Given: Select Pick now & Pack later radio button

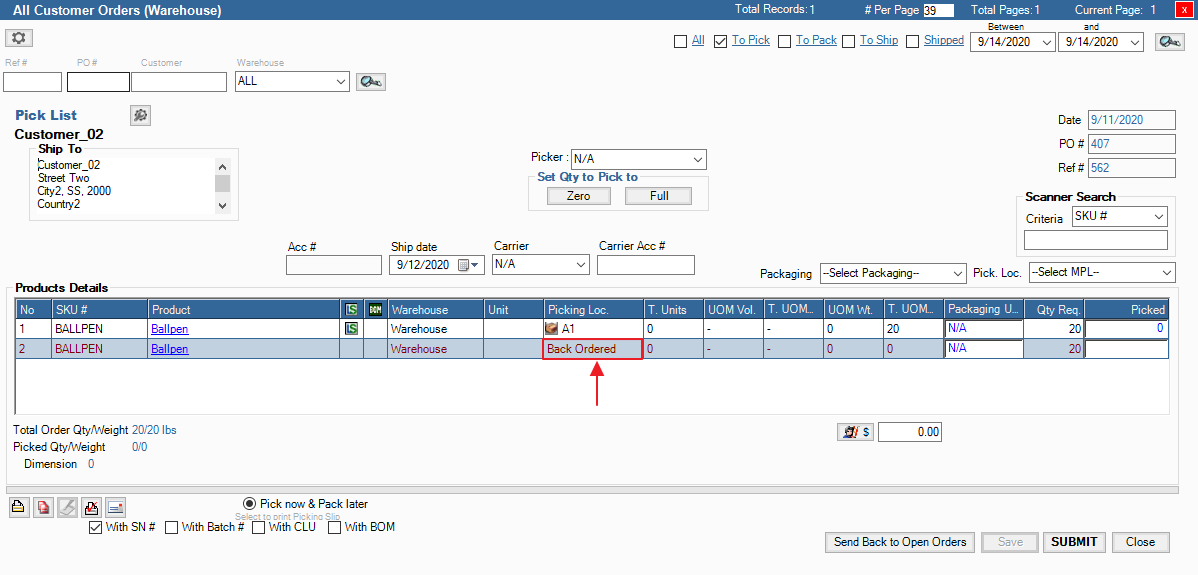Looking at the screenshot, I should pos(249,503).
